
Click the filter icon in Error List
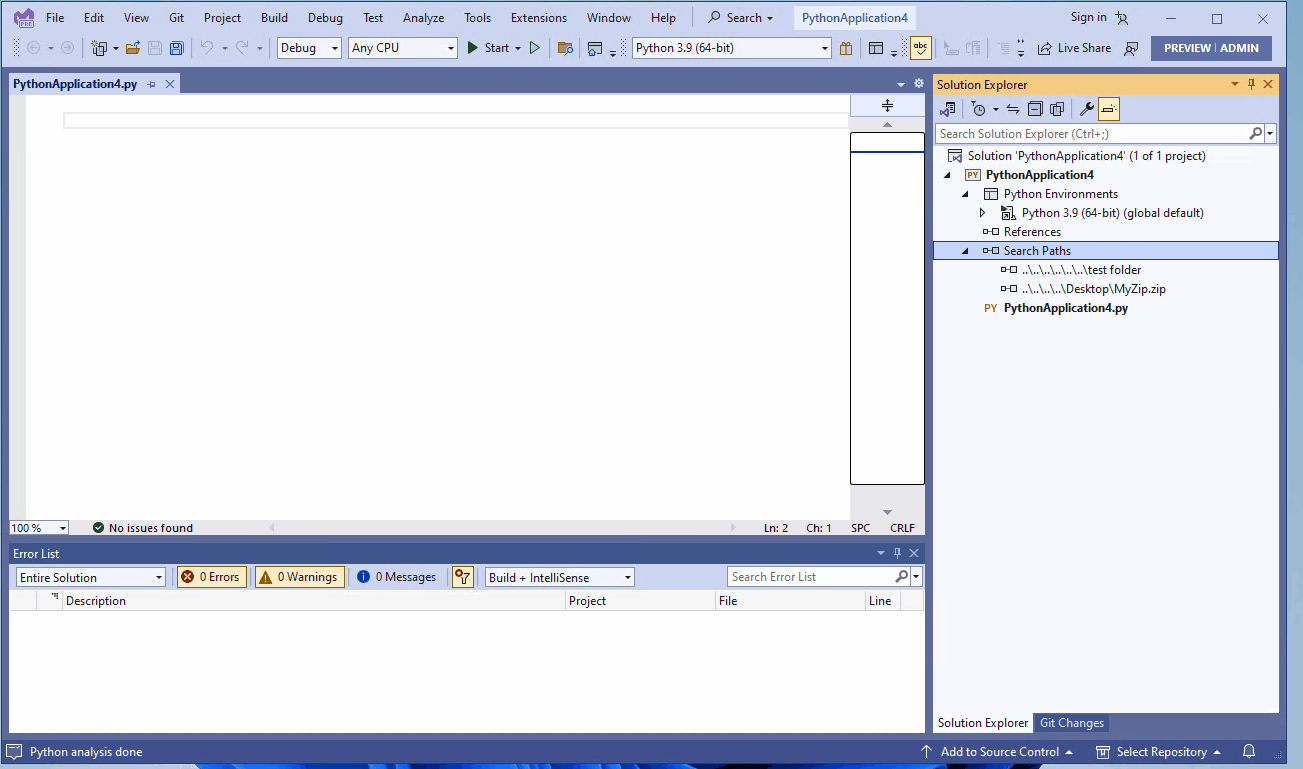tap(461, 576)
